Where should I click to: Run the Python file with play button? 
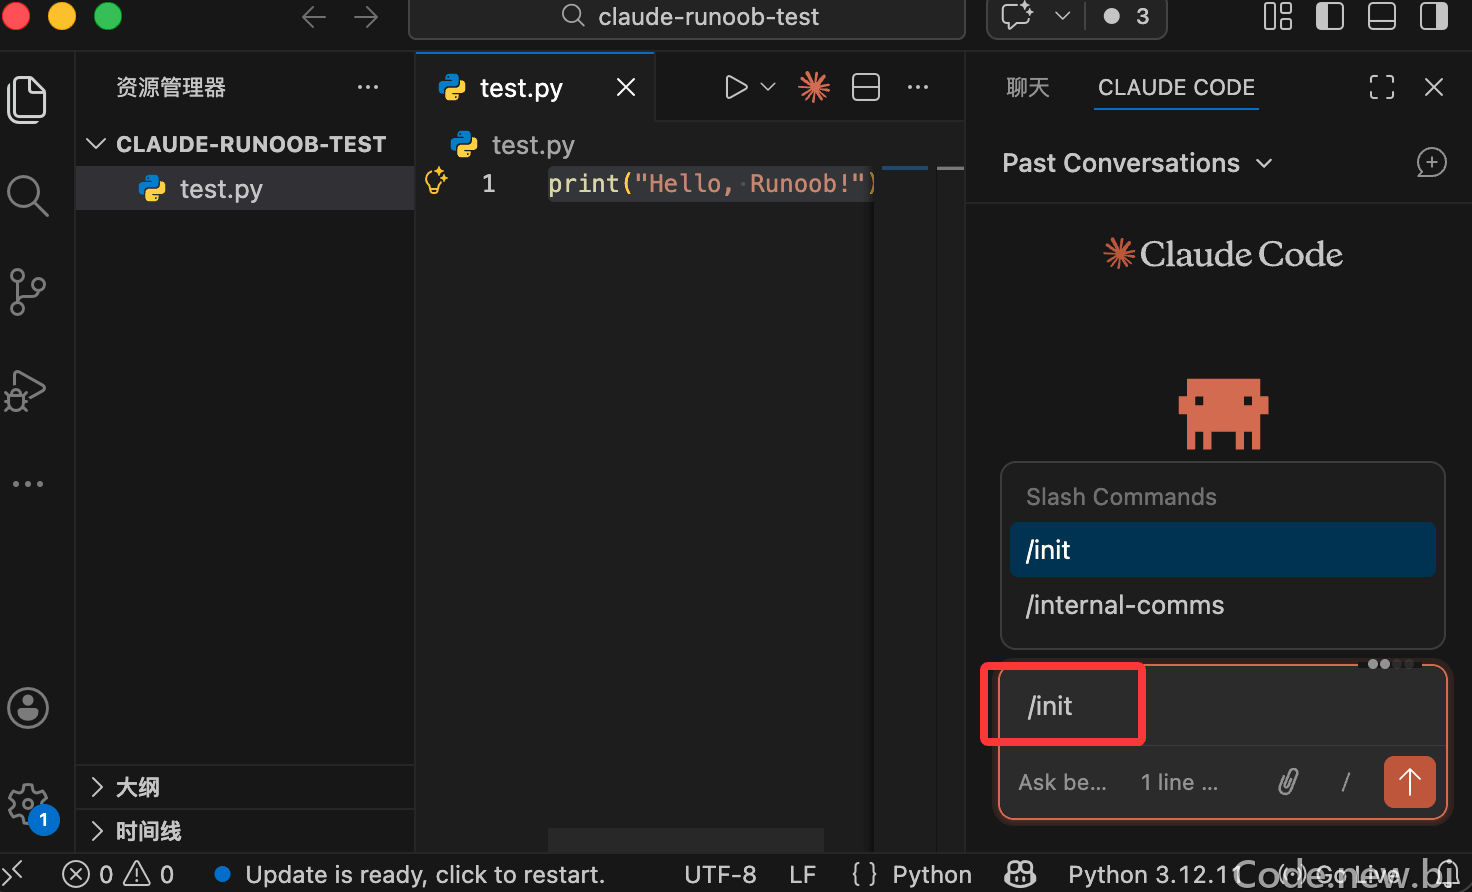pyautogui.click(x=736, y=88)
